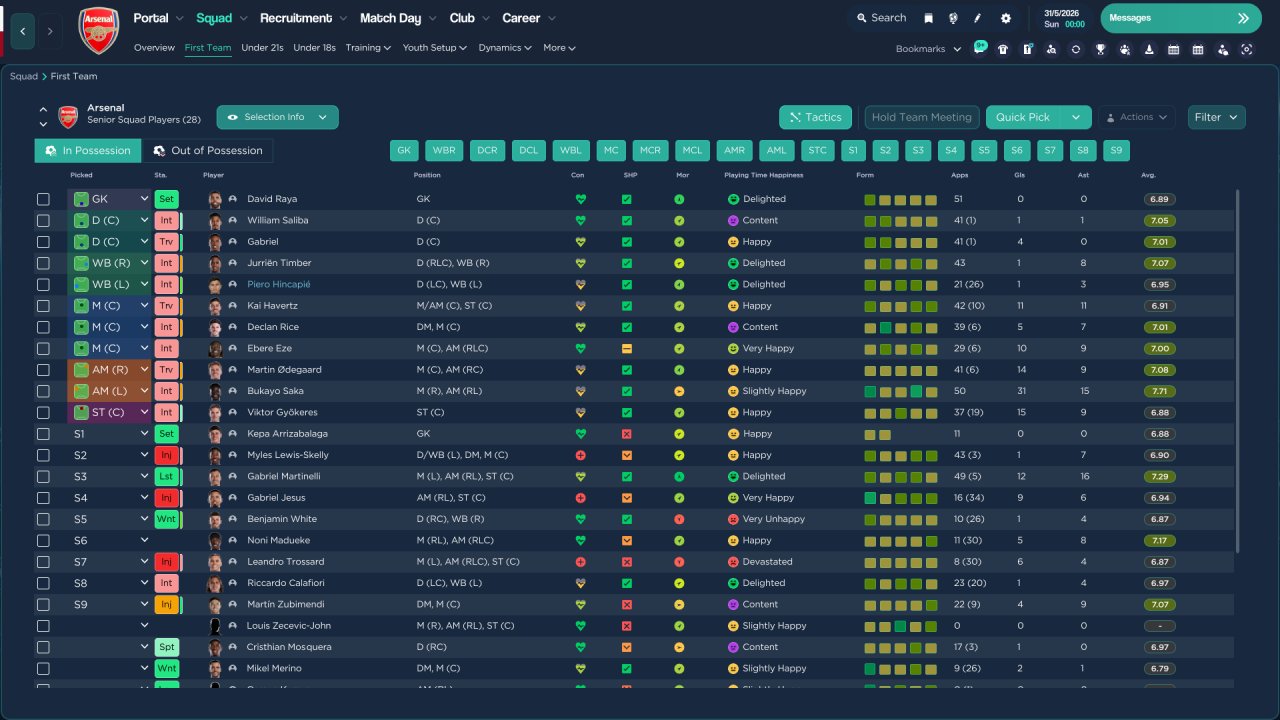Screen dimensions: 1280x720
Task: Open the trophy shortcut icon
Action: click(1100, 49)
